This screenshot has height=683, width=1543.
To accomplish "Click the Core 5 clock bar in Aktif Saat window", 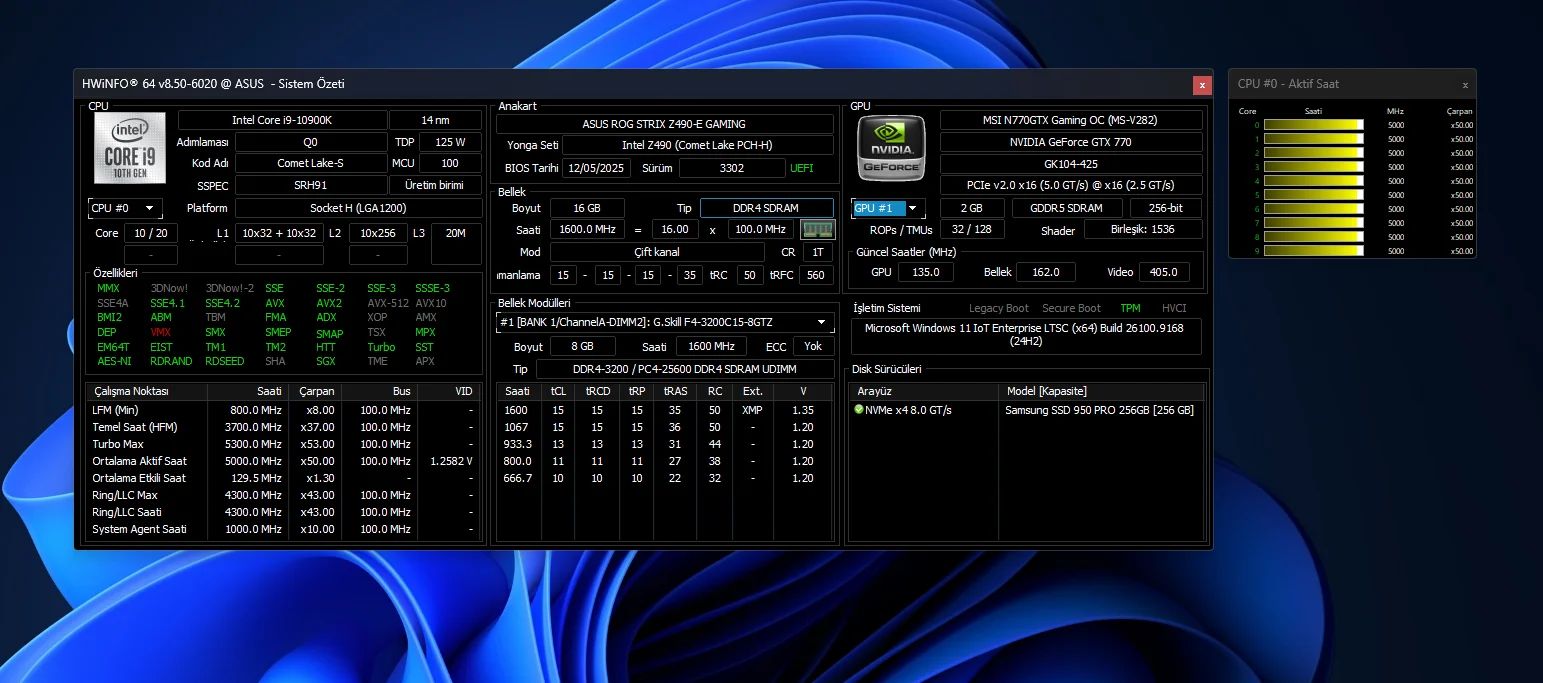I will click(x=1314, y=195).
